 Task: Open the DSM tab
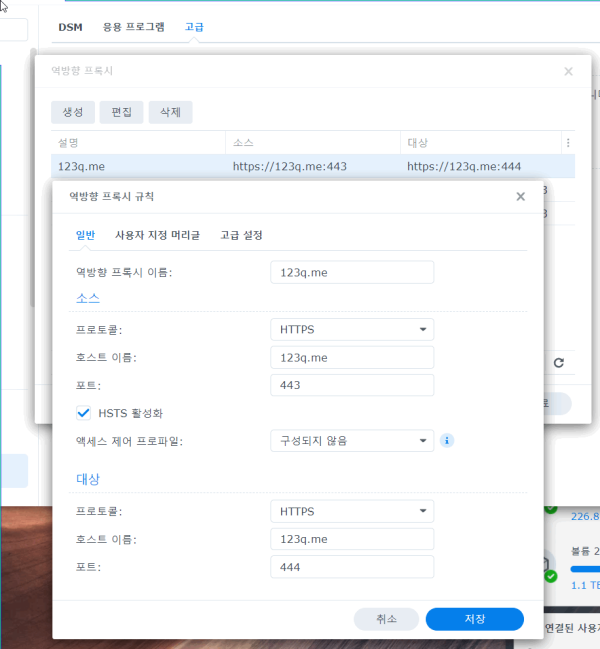click(70, 27)
